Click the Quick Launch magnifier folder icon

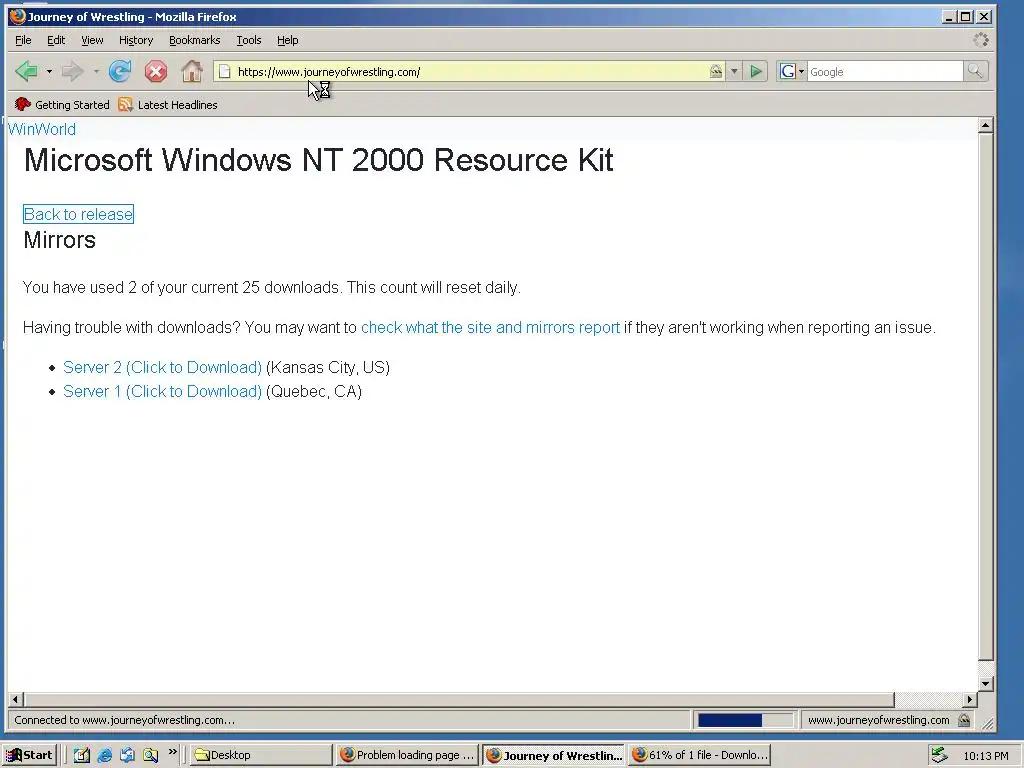[x=150, y=755]
